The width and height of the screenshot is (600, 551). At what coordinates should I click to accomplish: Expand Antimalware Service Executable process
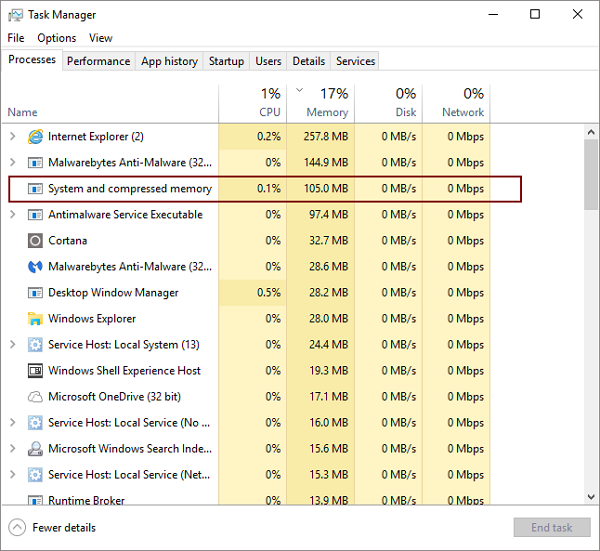coord(13,214)
